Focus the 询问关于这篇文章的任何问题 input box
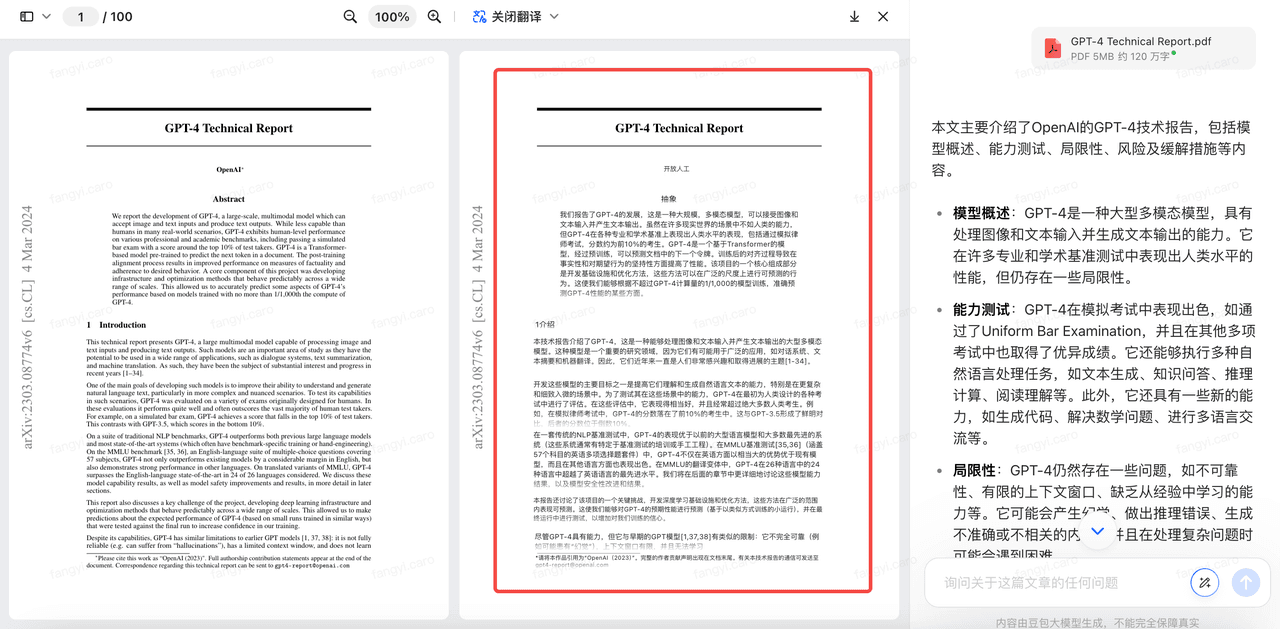Image resolution: width=1280 pixels, height=629 pixels. 1050,583
